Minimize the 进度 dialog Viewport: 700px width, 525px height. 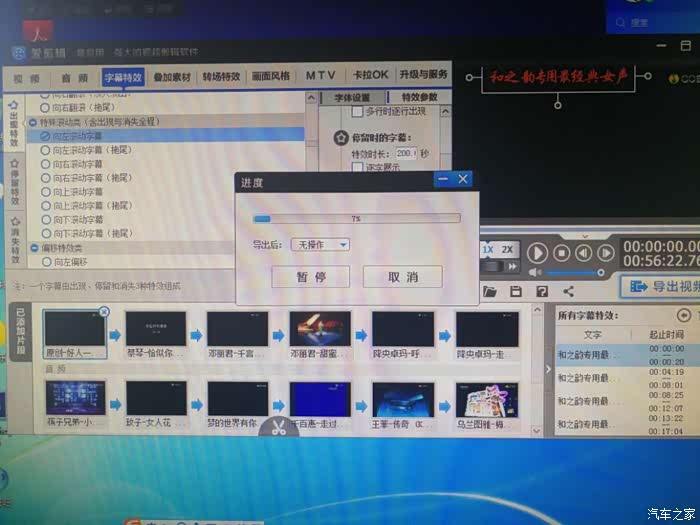pos(443,179)
